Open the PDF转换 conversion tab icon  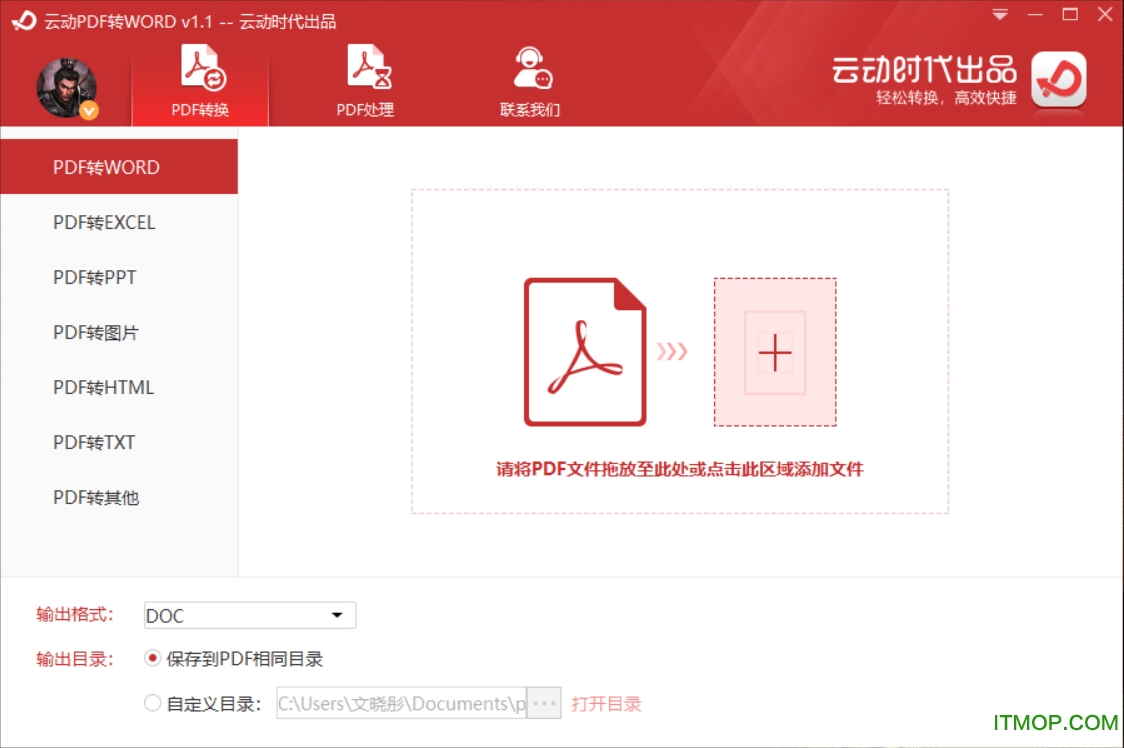200,68
